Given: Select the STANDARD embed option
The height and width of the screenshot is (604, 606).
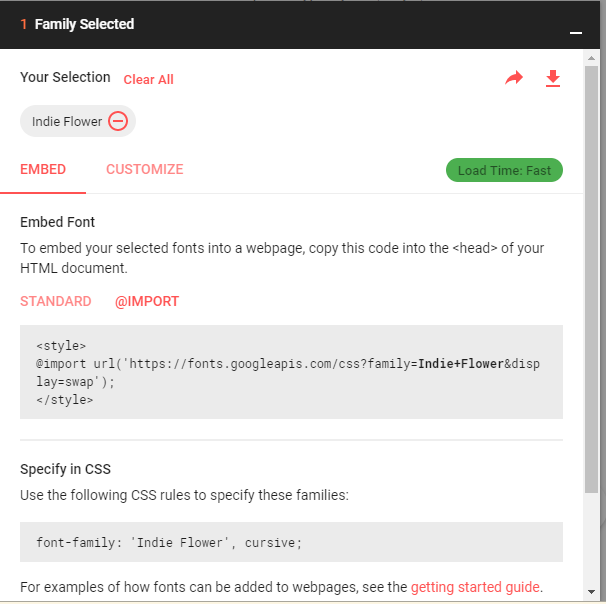Looking at the screenshot, I should [x=56, y=301].
